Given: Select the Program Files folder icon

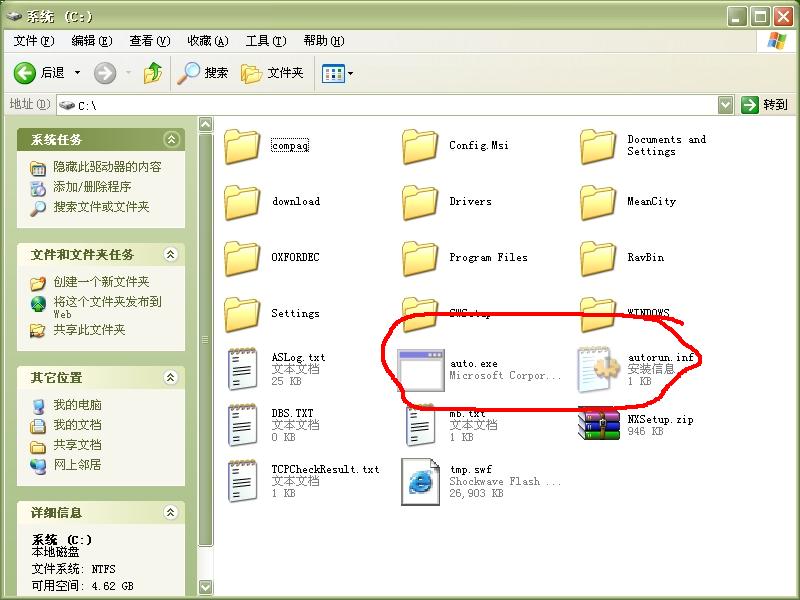Looking at the screenshot, I should [x=420, y=259].
